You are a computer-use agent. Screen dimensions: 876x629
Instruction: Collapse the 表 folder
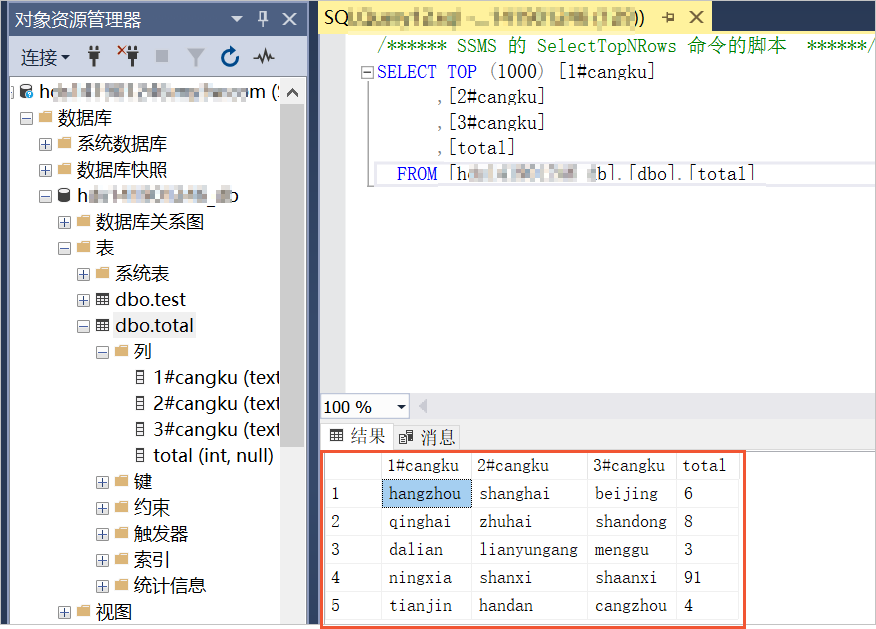(64, 248)
